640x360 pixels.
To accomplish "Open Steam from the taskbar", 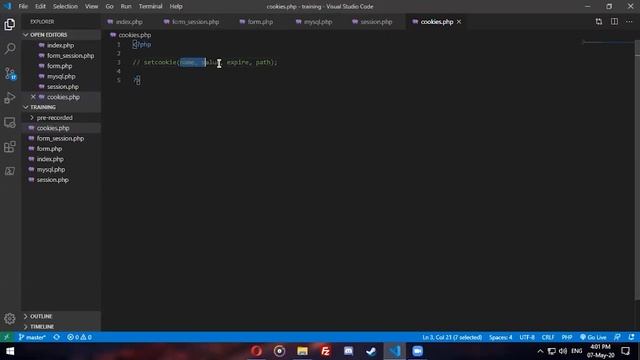I will pos(371,351).
